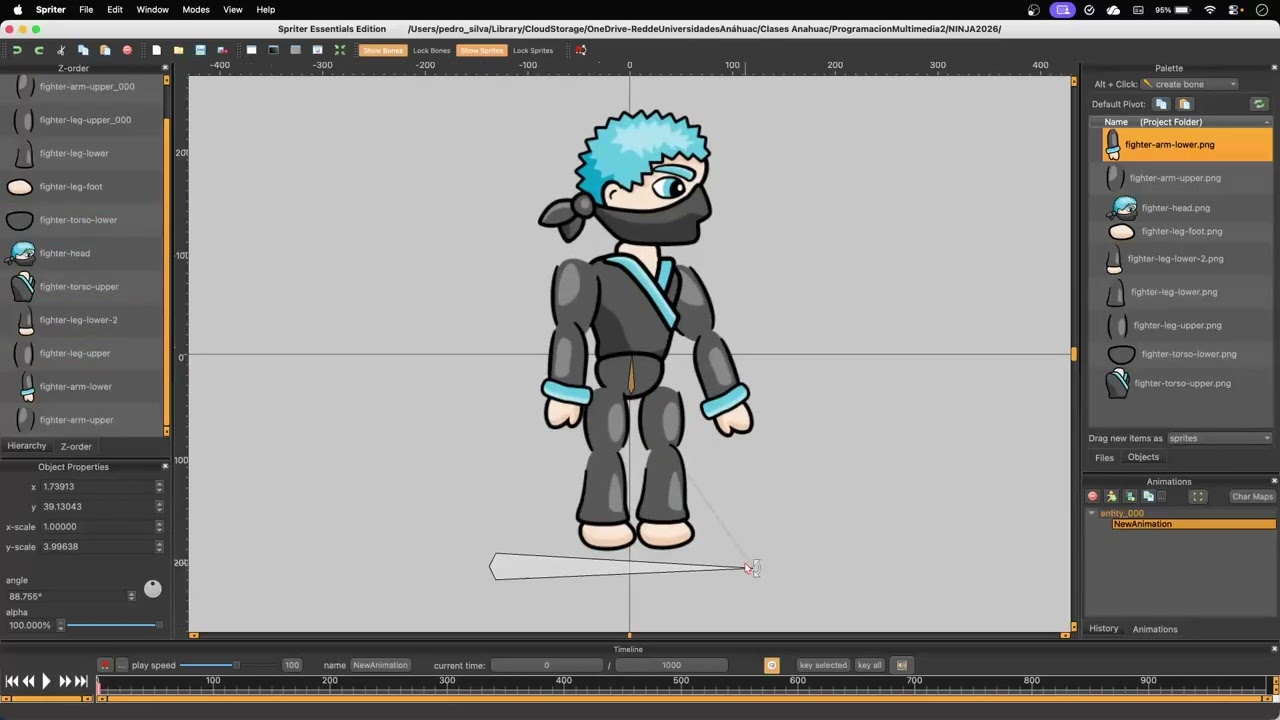Screen dimensions: 1280x720
Task: Click the x-scale stepper arrows
Action: (x=158, y=526)
